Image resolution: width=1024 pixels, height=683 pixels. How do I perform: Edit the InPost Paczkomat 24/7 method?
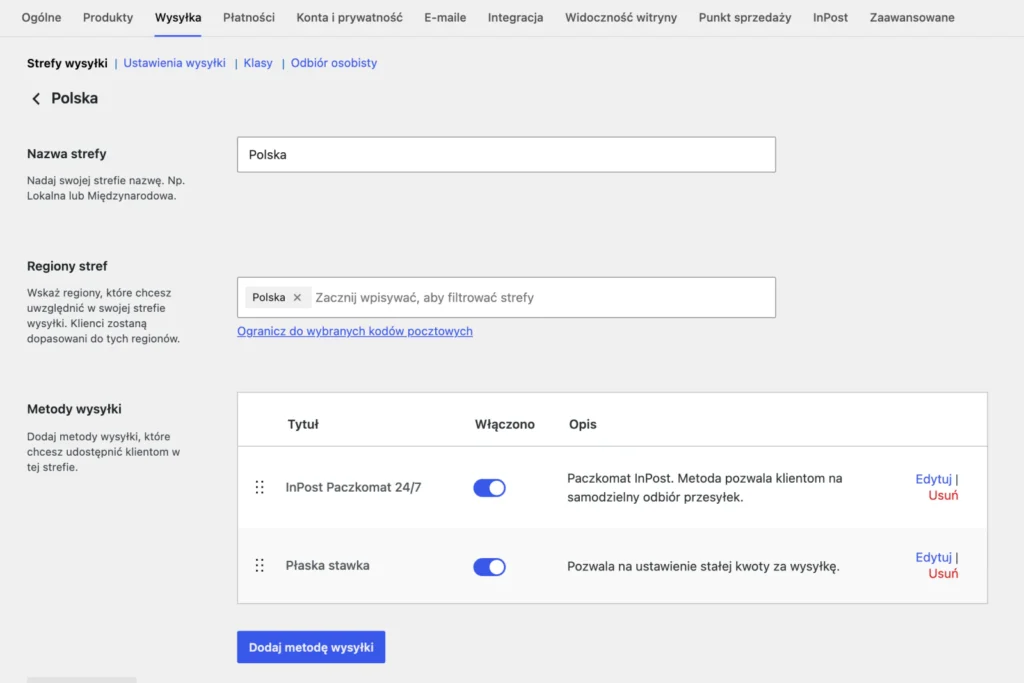click(933, 479)
